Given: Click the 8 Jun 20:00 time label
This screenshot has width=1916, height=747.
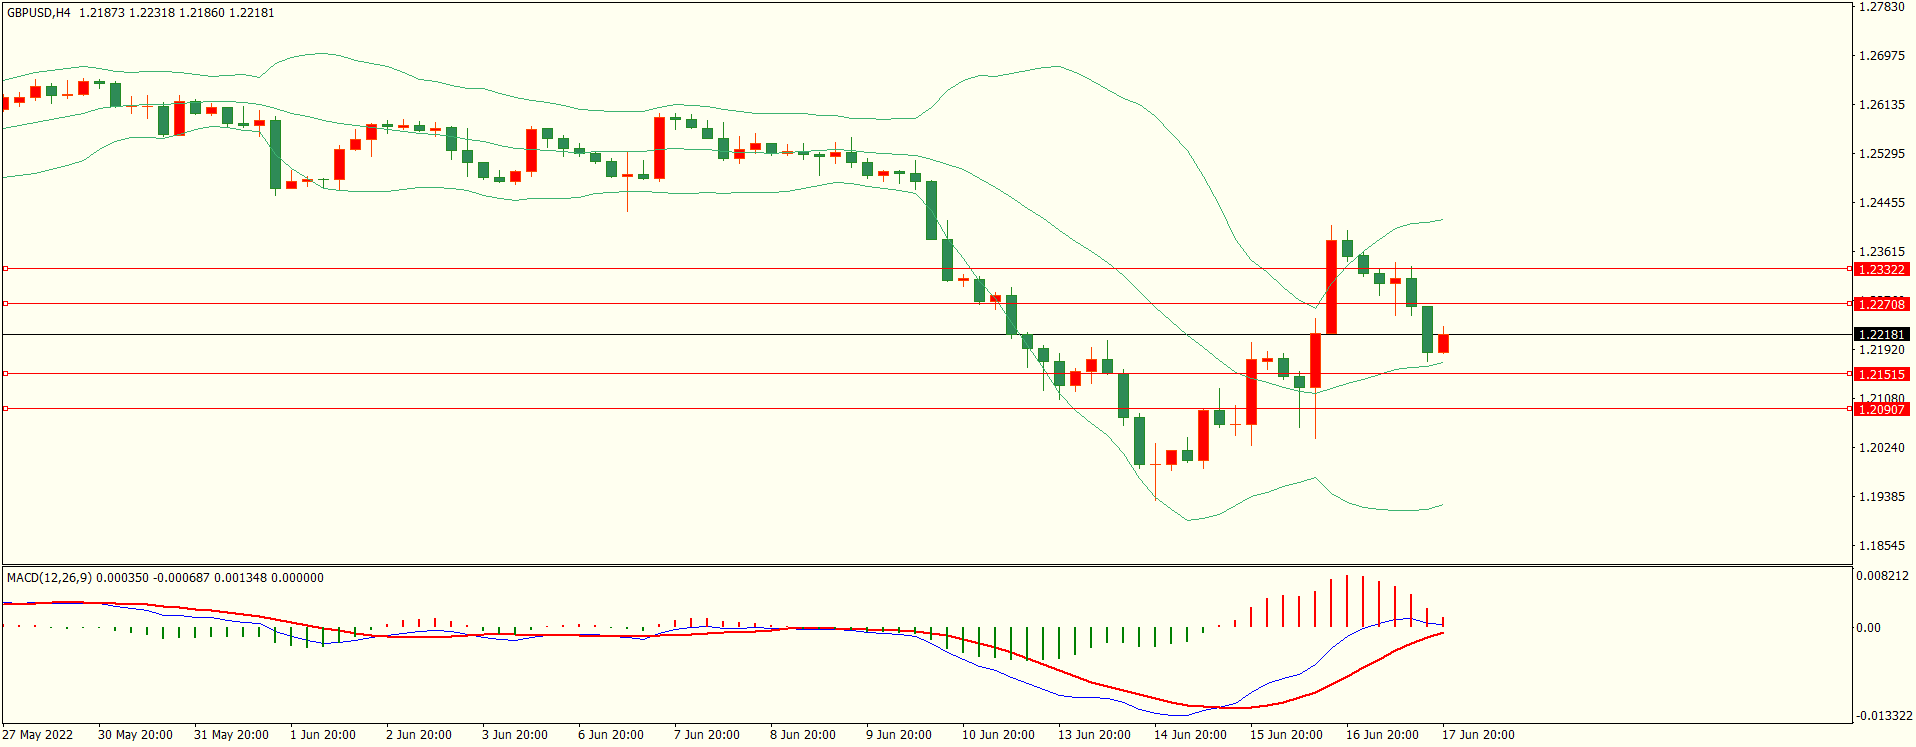Looking at the screenshot, I should click(803, 735).
